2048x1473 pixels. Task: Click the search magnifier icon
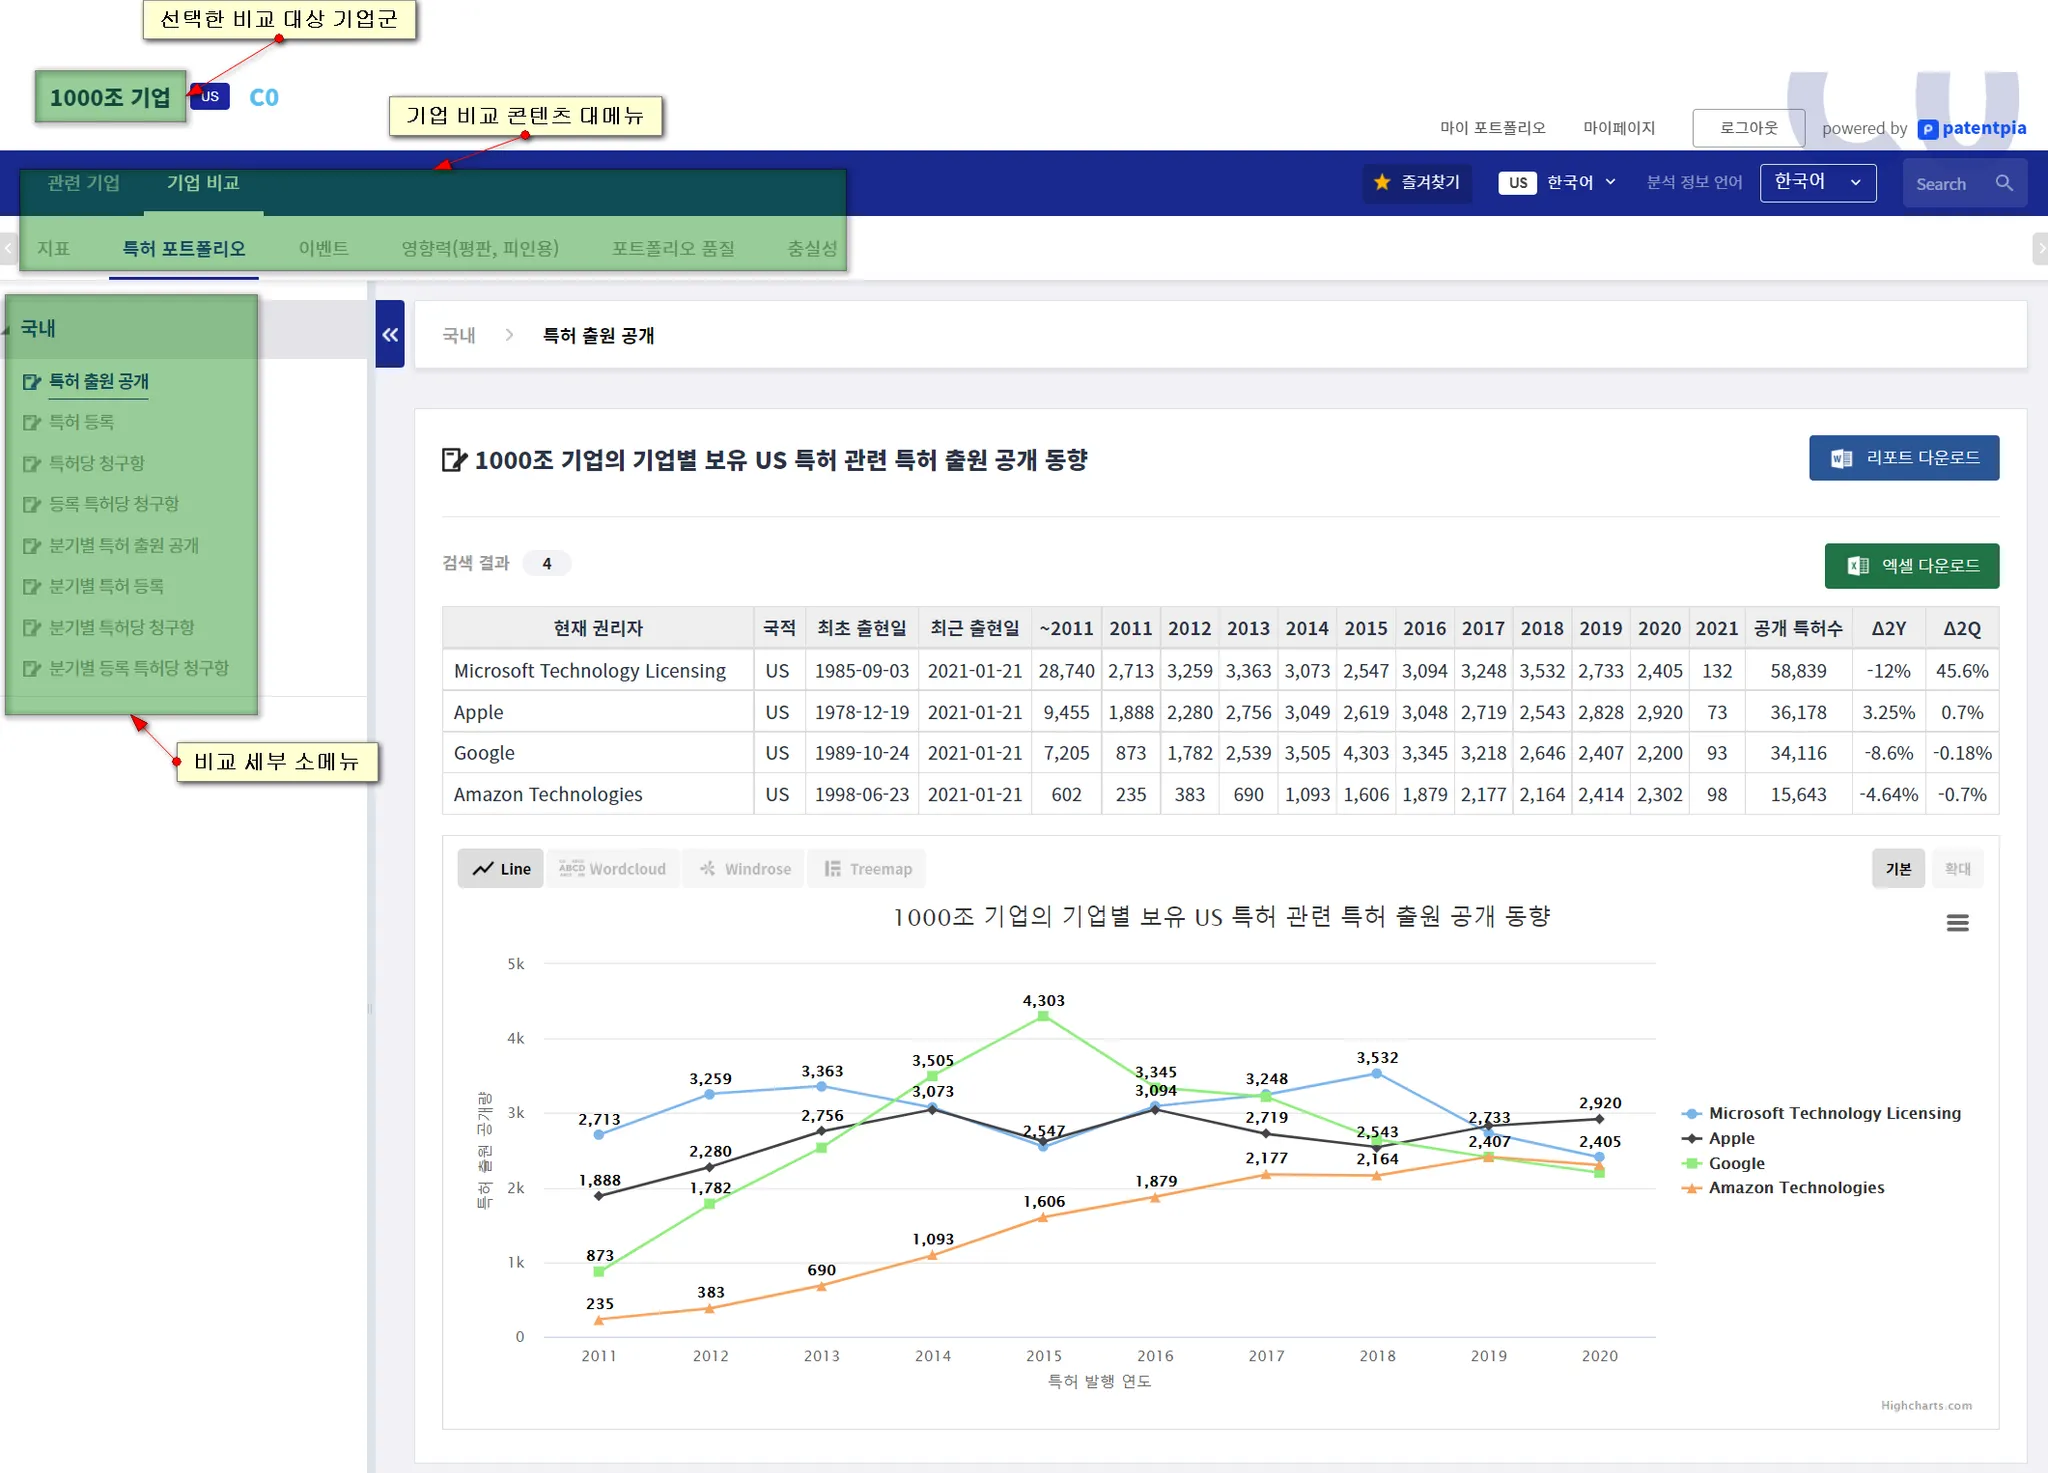coord(2004,183)
